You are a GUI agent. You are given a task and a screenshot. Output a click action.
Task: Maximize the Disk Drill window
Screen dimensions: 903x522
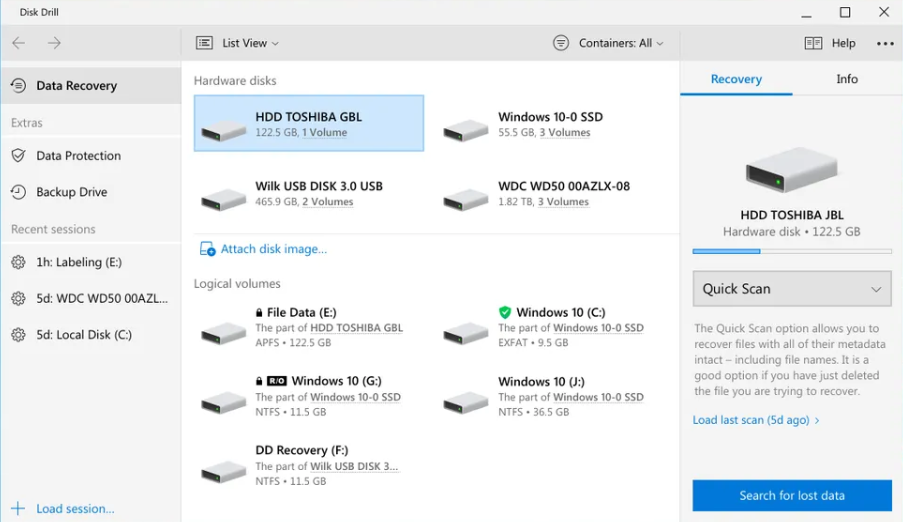pos(845,12)
